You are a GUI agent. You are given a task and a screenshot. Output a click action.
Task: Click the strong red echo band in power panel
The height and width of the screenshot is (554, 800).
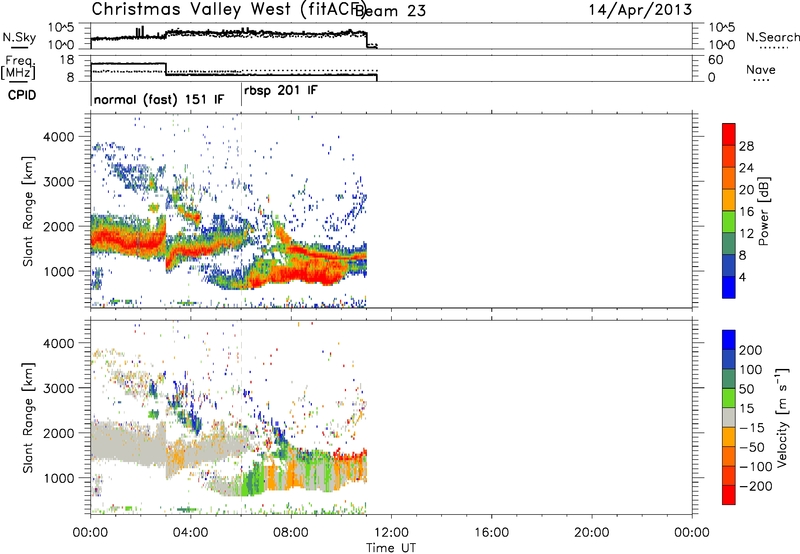coord(128,241)
